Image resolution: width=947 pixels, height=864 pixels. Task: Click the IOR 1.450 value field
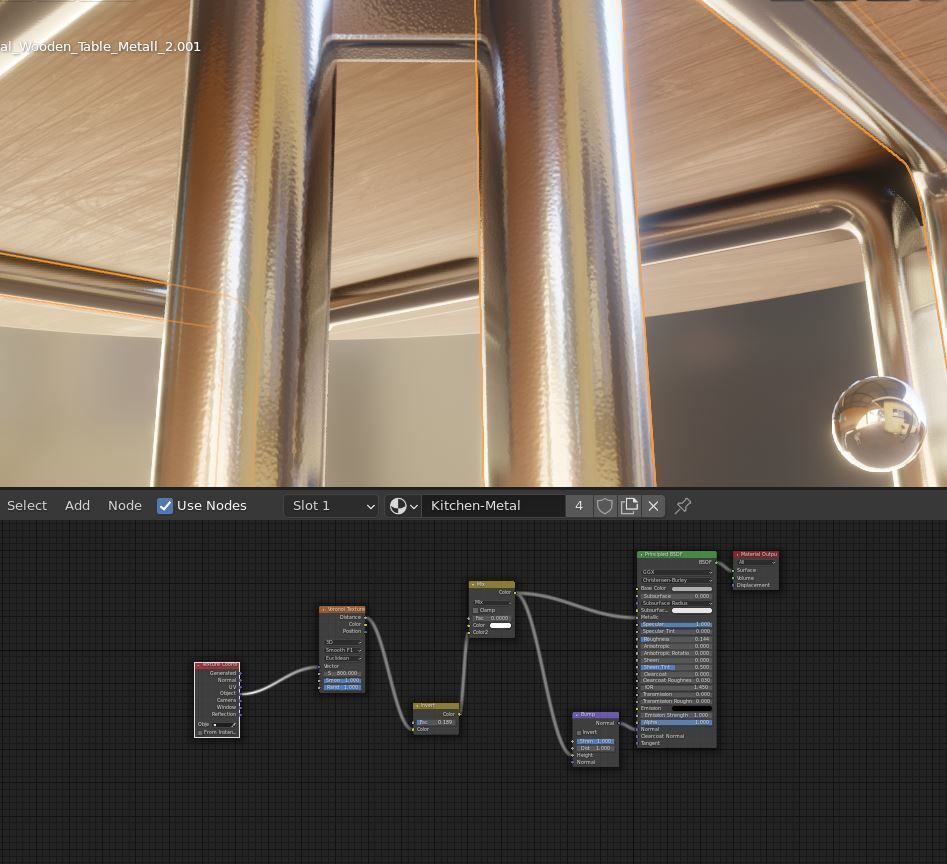676,687
